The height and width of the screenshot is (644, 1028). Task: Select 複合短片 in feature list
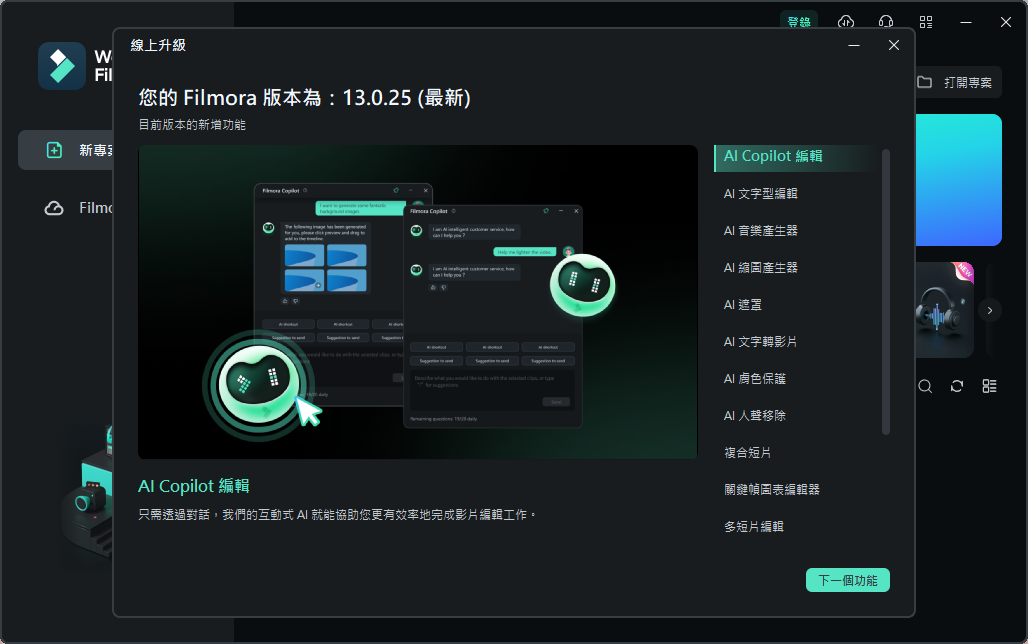pos(747,453)
